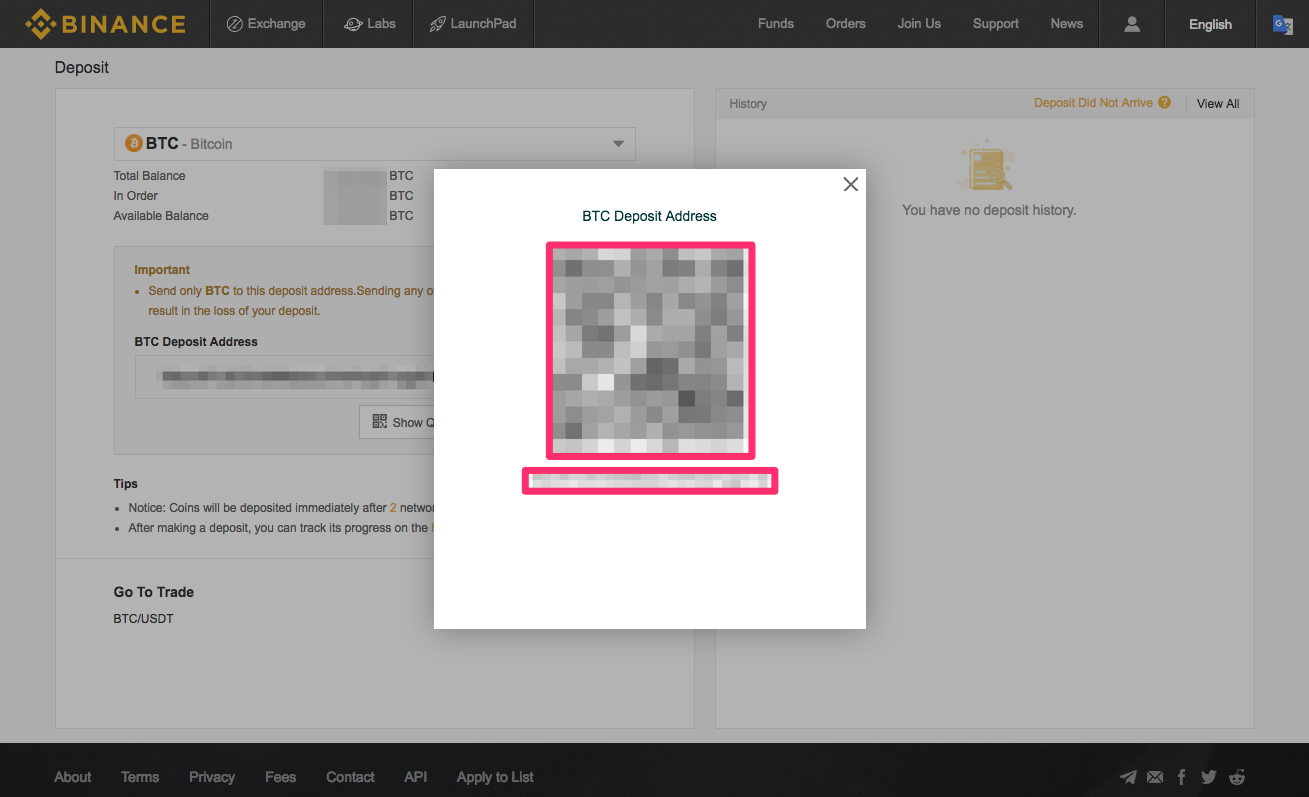Click the Bitcoin coin icon
This screenshot has height=797, width=1309.
point(134,144)
